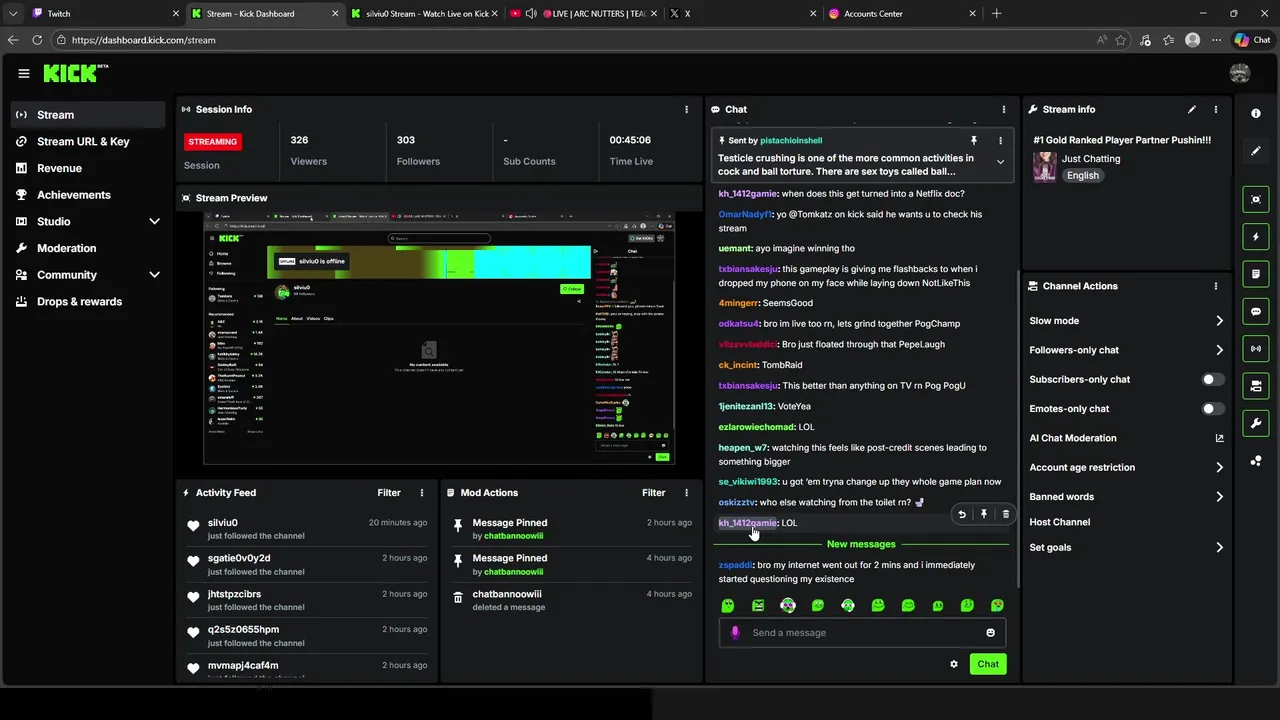This screenshot has height=720, width=1280.
Task: Open Channel Actions three-dot options
Action: tap(1216, 286)
